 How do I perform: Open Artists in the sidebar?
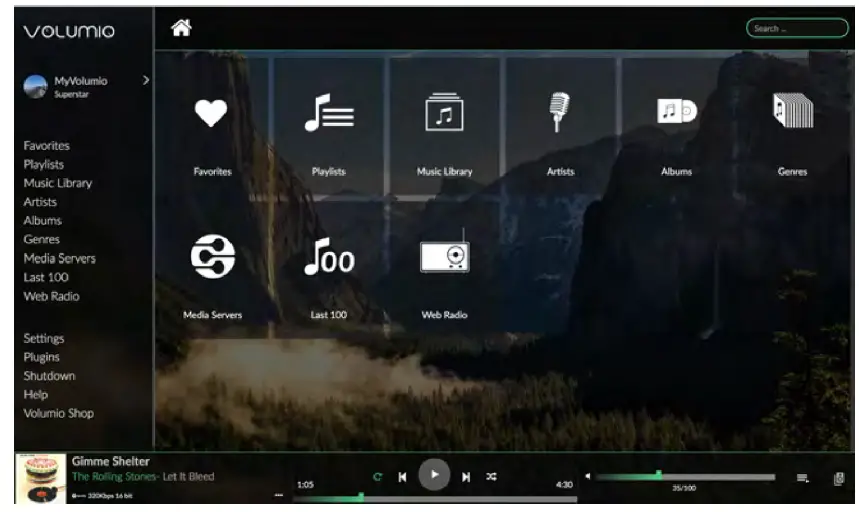pos(40,202)
